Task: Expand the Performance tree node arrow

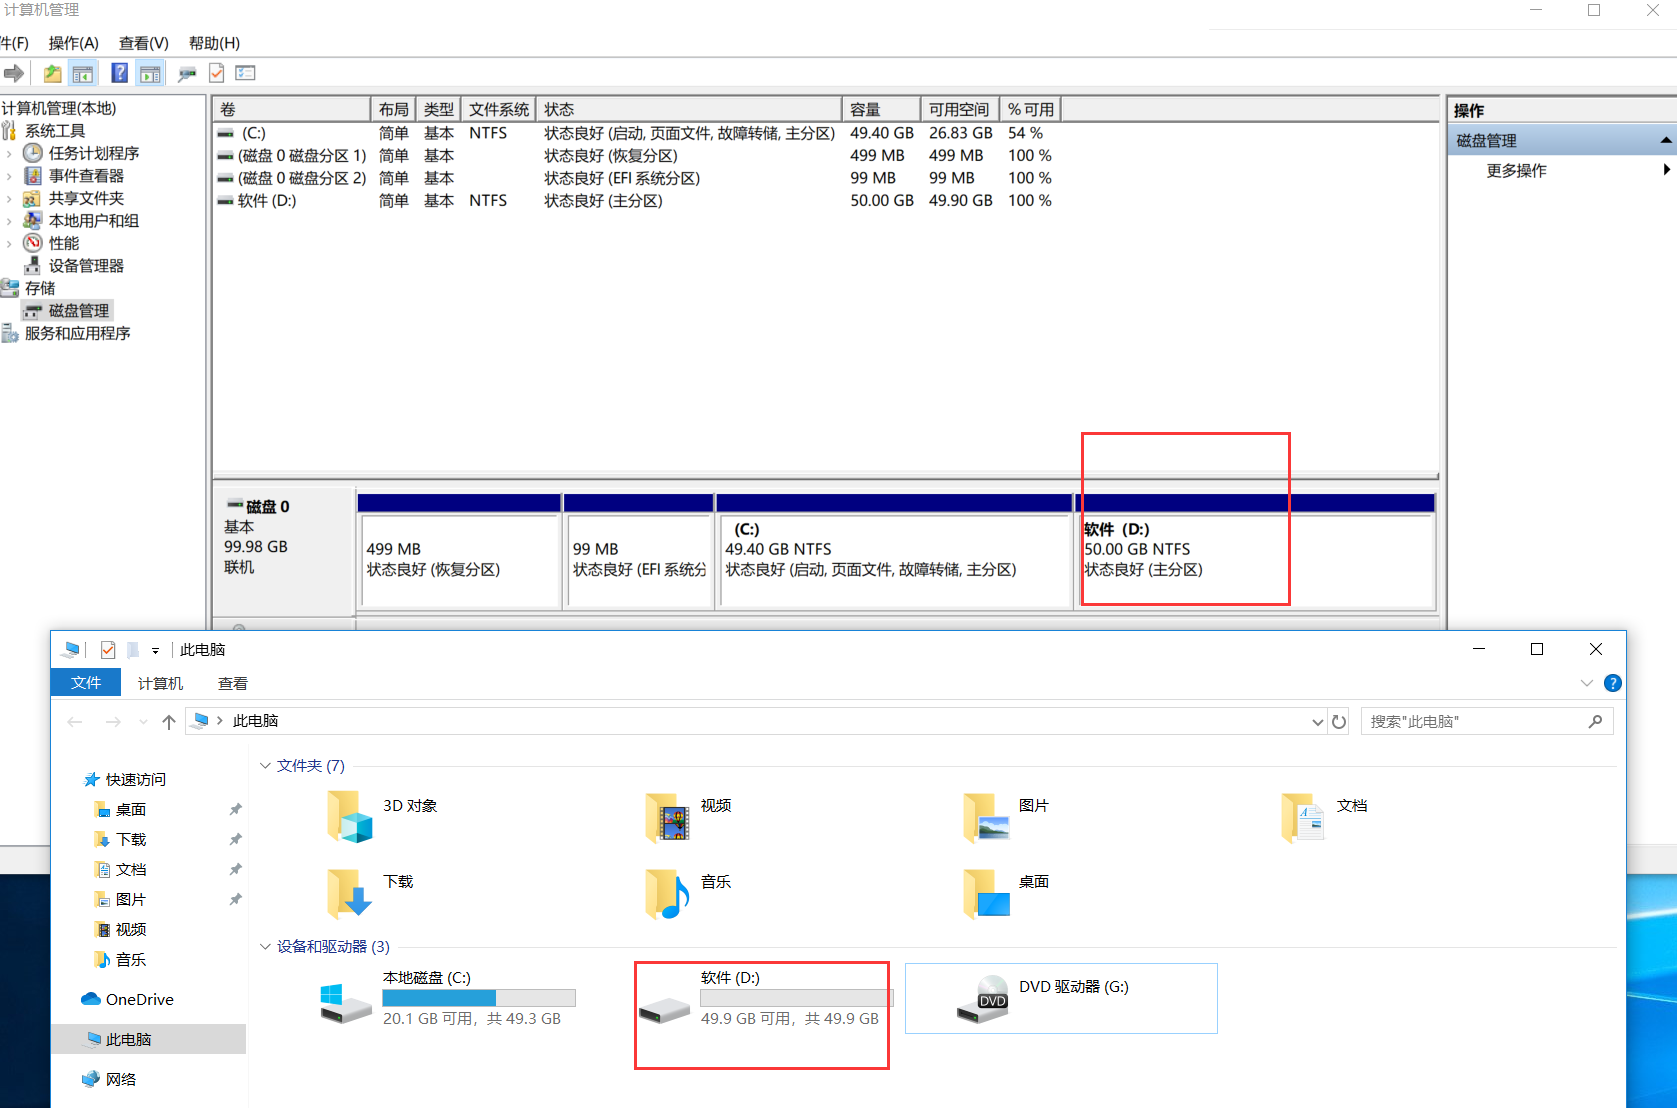Action: tap(9, 243)
